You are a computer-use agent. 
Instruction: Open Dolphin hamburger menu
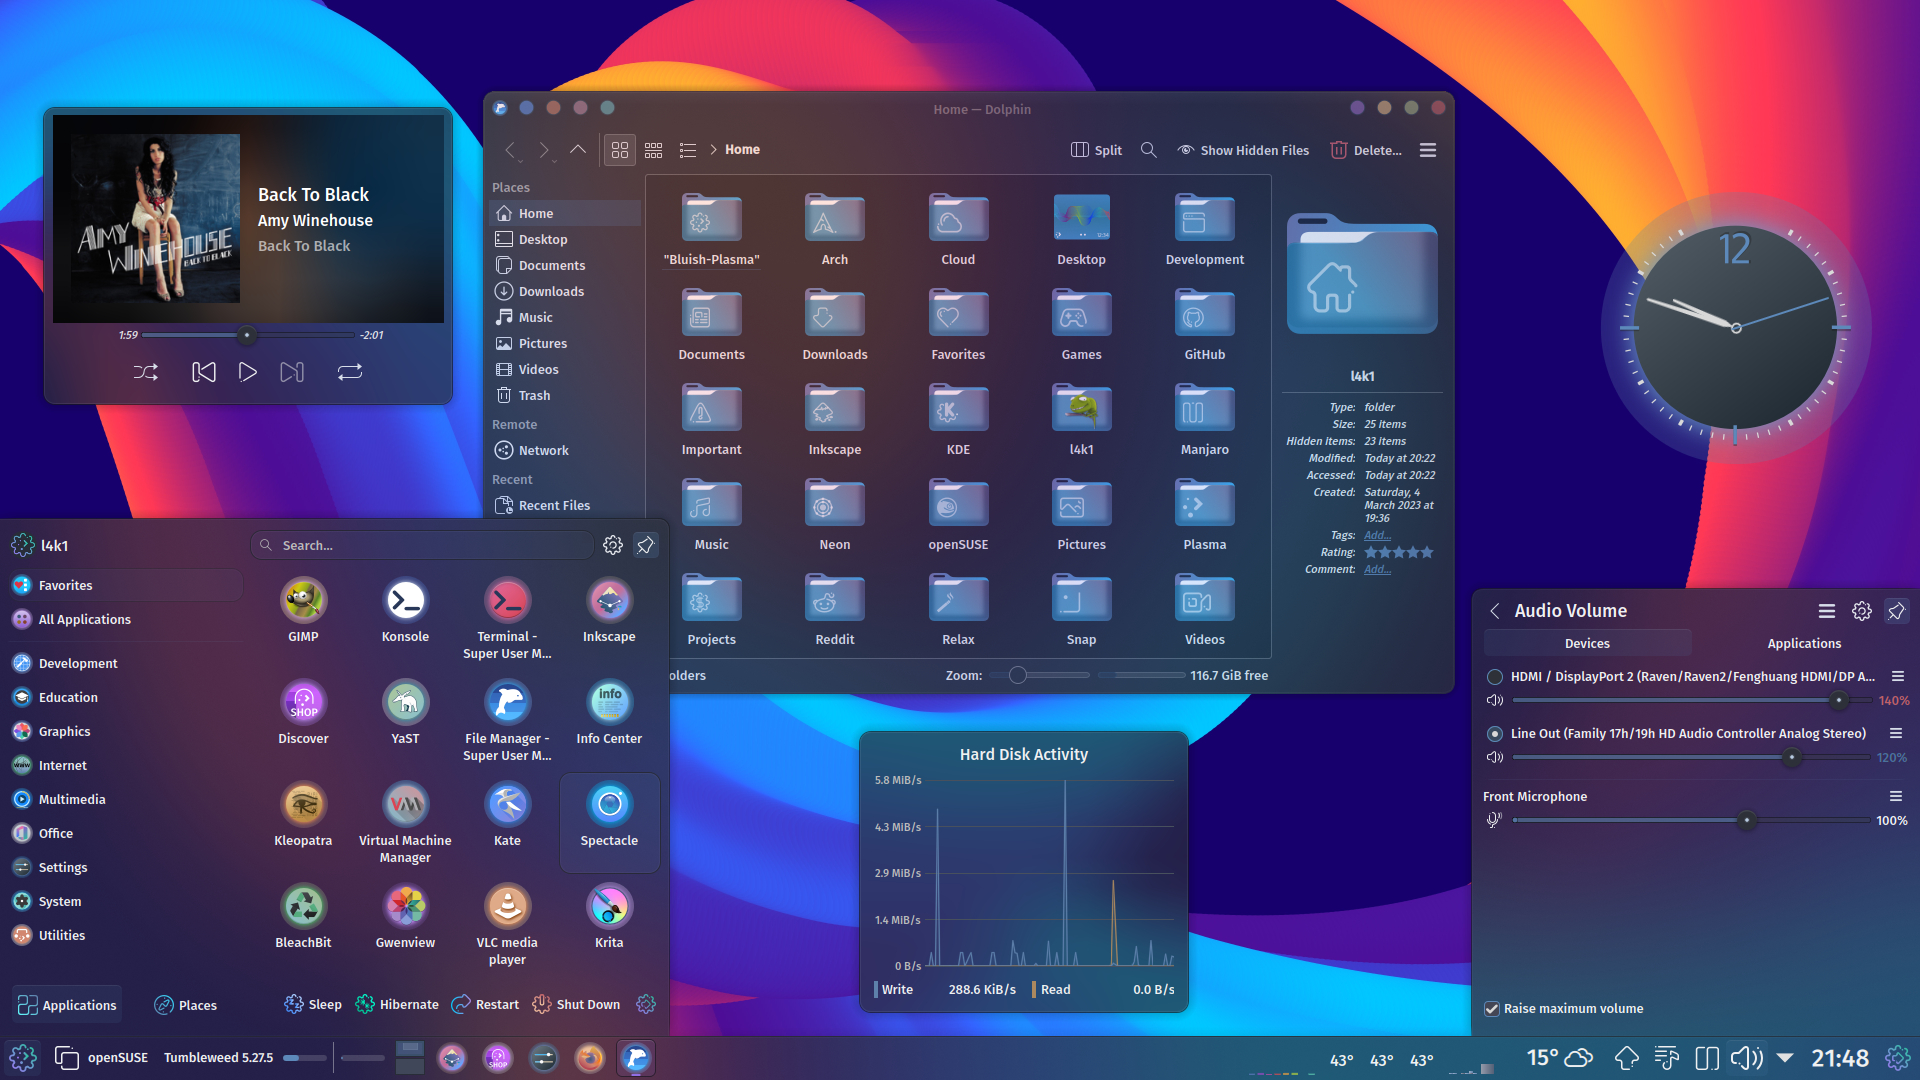point(1428,150)
